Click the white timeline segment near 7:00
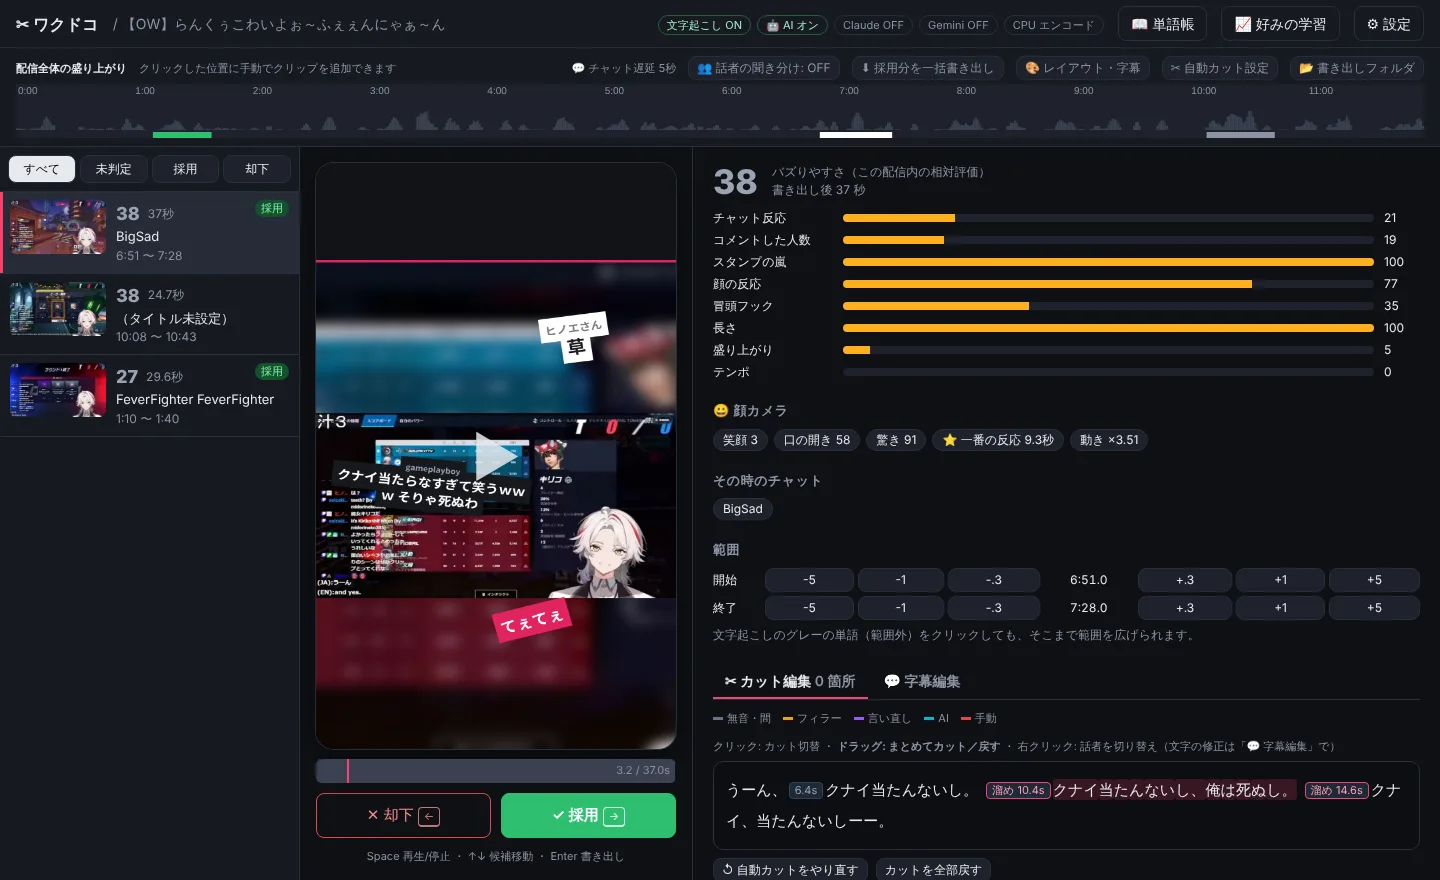The width and height of the screenshot is (1440, 880). click(x=856, y=134)
